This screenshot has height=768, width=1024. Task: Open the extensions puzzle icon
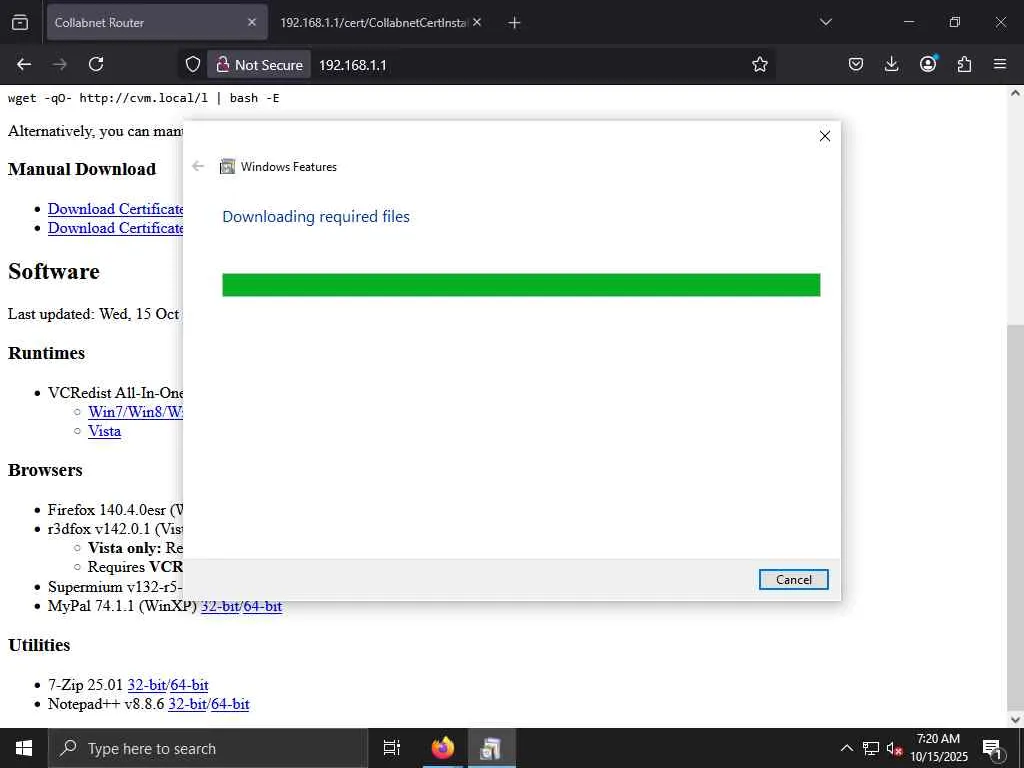tap(964, 64)
